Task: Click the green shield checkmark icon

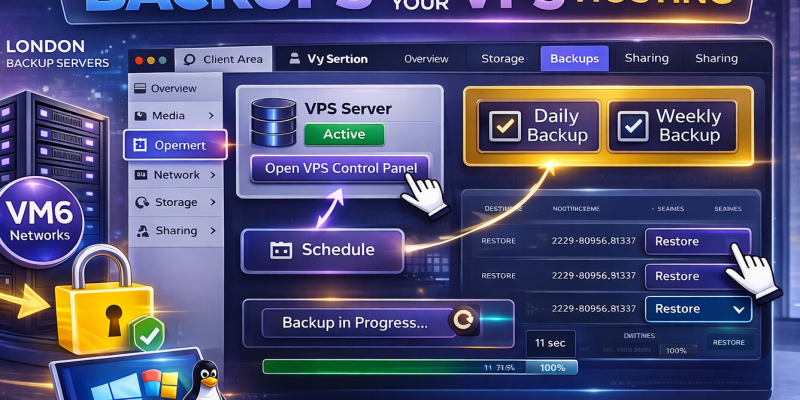Action: (147, 335)
